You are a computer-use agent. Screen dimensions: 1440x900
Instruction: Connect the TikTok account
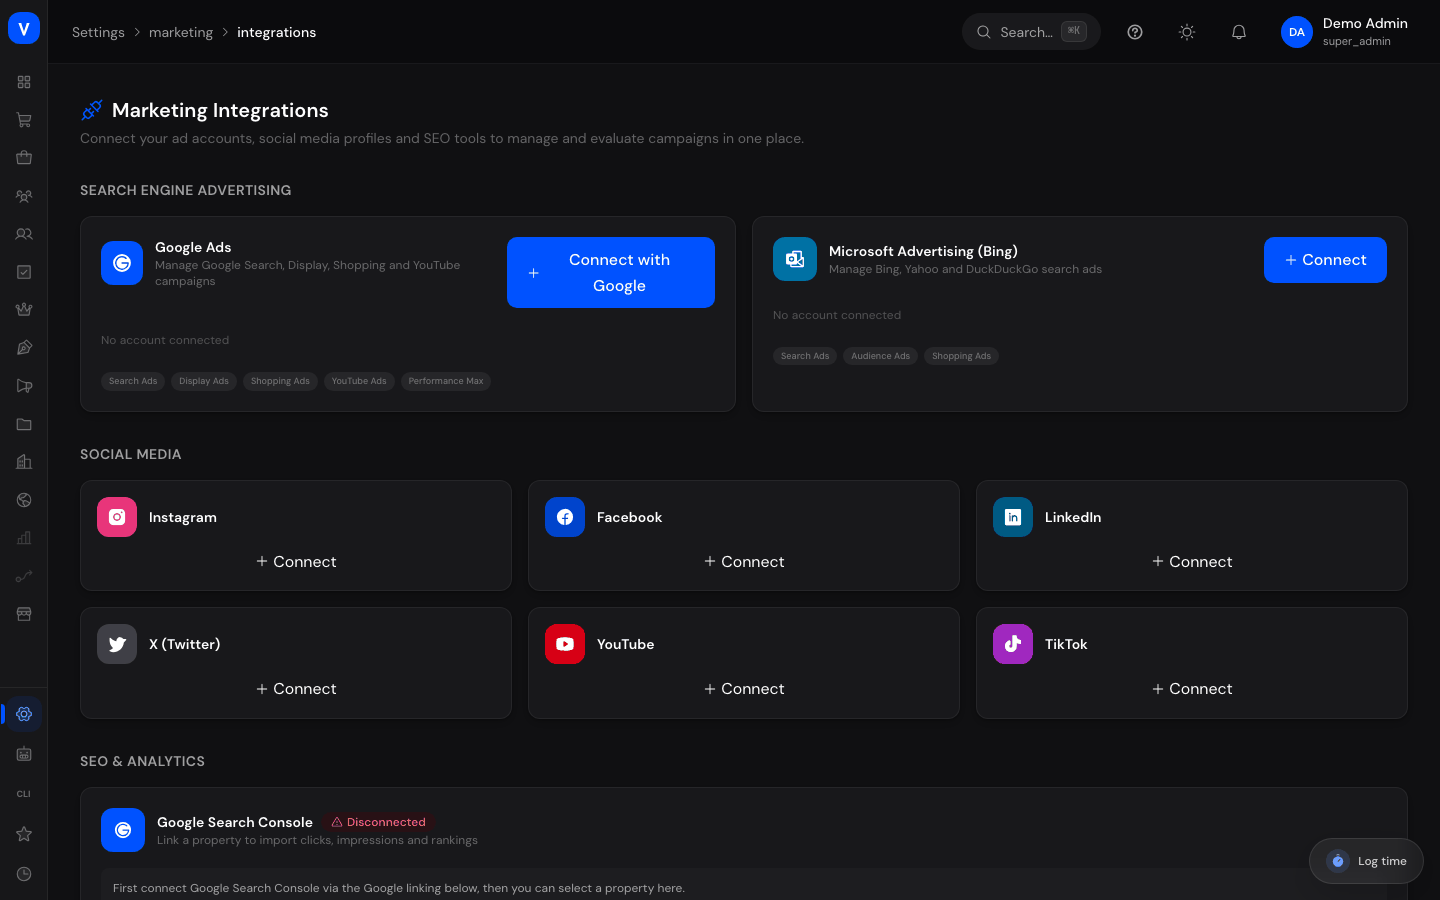(1192, 689)
